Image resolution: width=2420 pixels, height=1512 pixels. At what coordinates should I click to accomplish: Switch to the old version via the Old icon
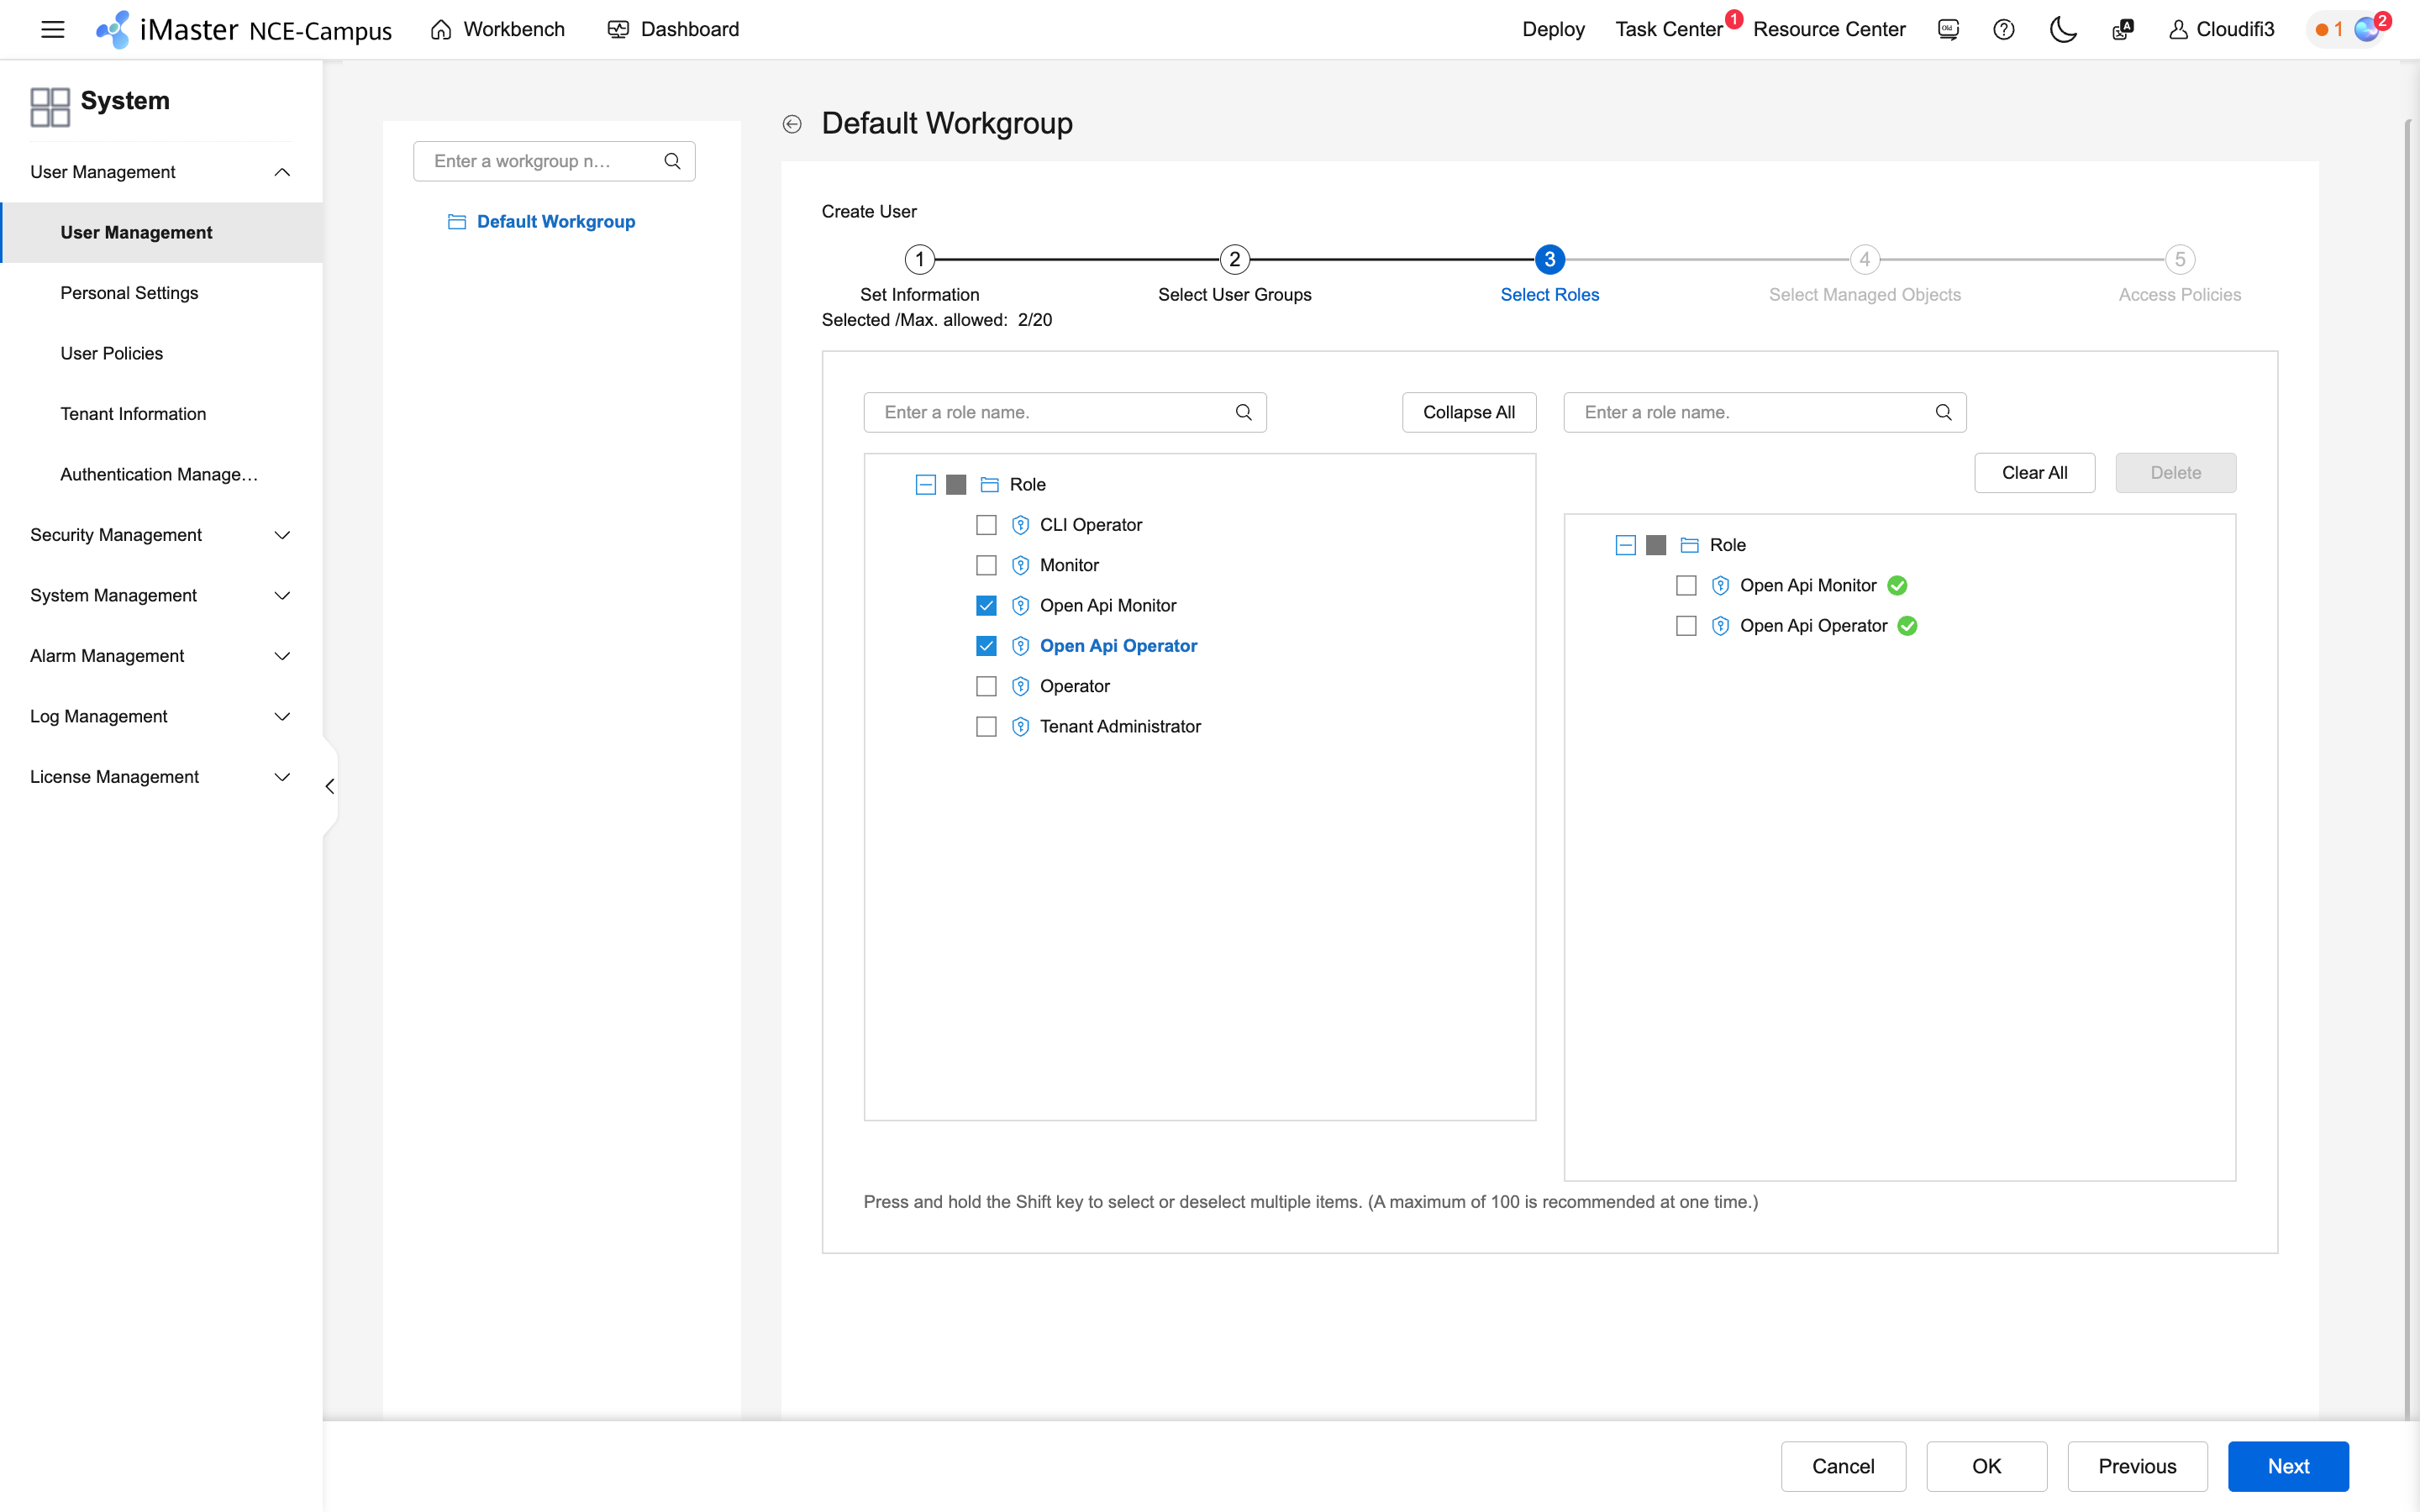coord(1948,30)
